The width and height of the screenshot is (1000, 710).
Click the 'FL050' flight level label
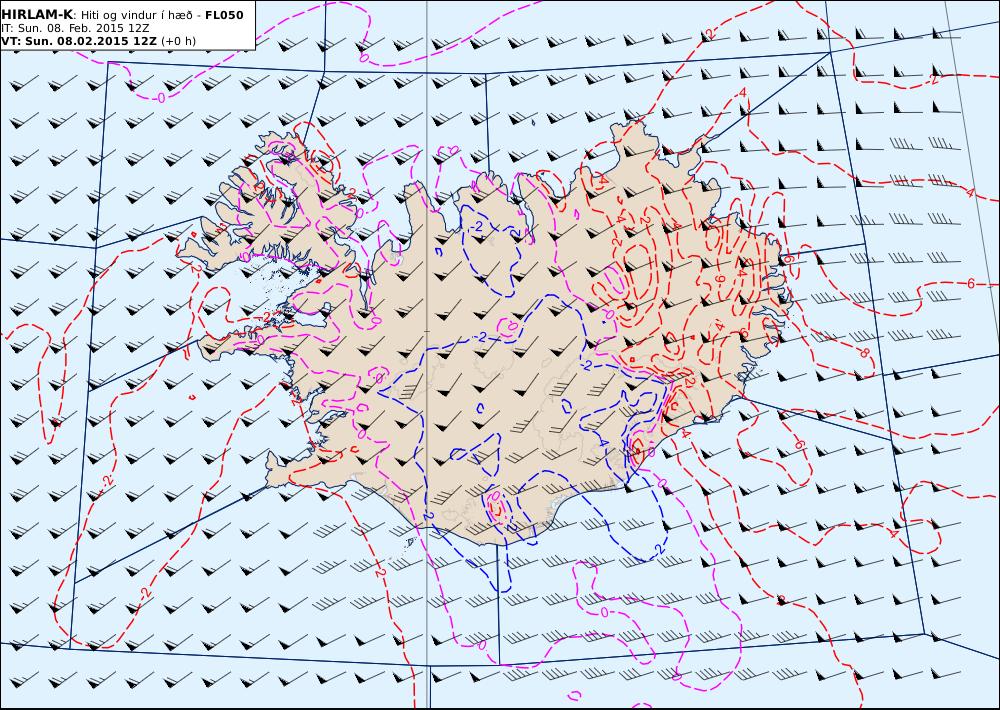[x=224, y=15]
